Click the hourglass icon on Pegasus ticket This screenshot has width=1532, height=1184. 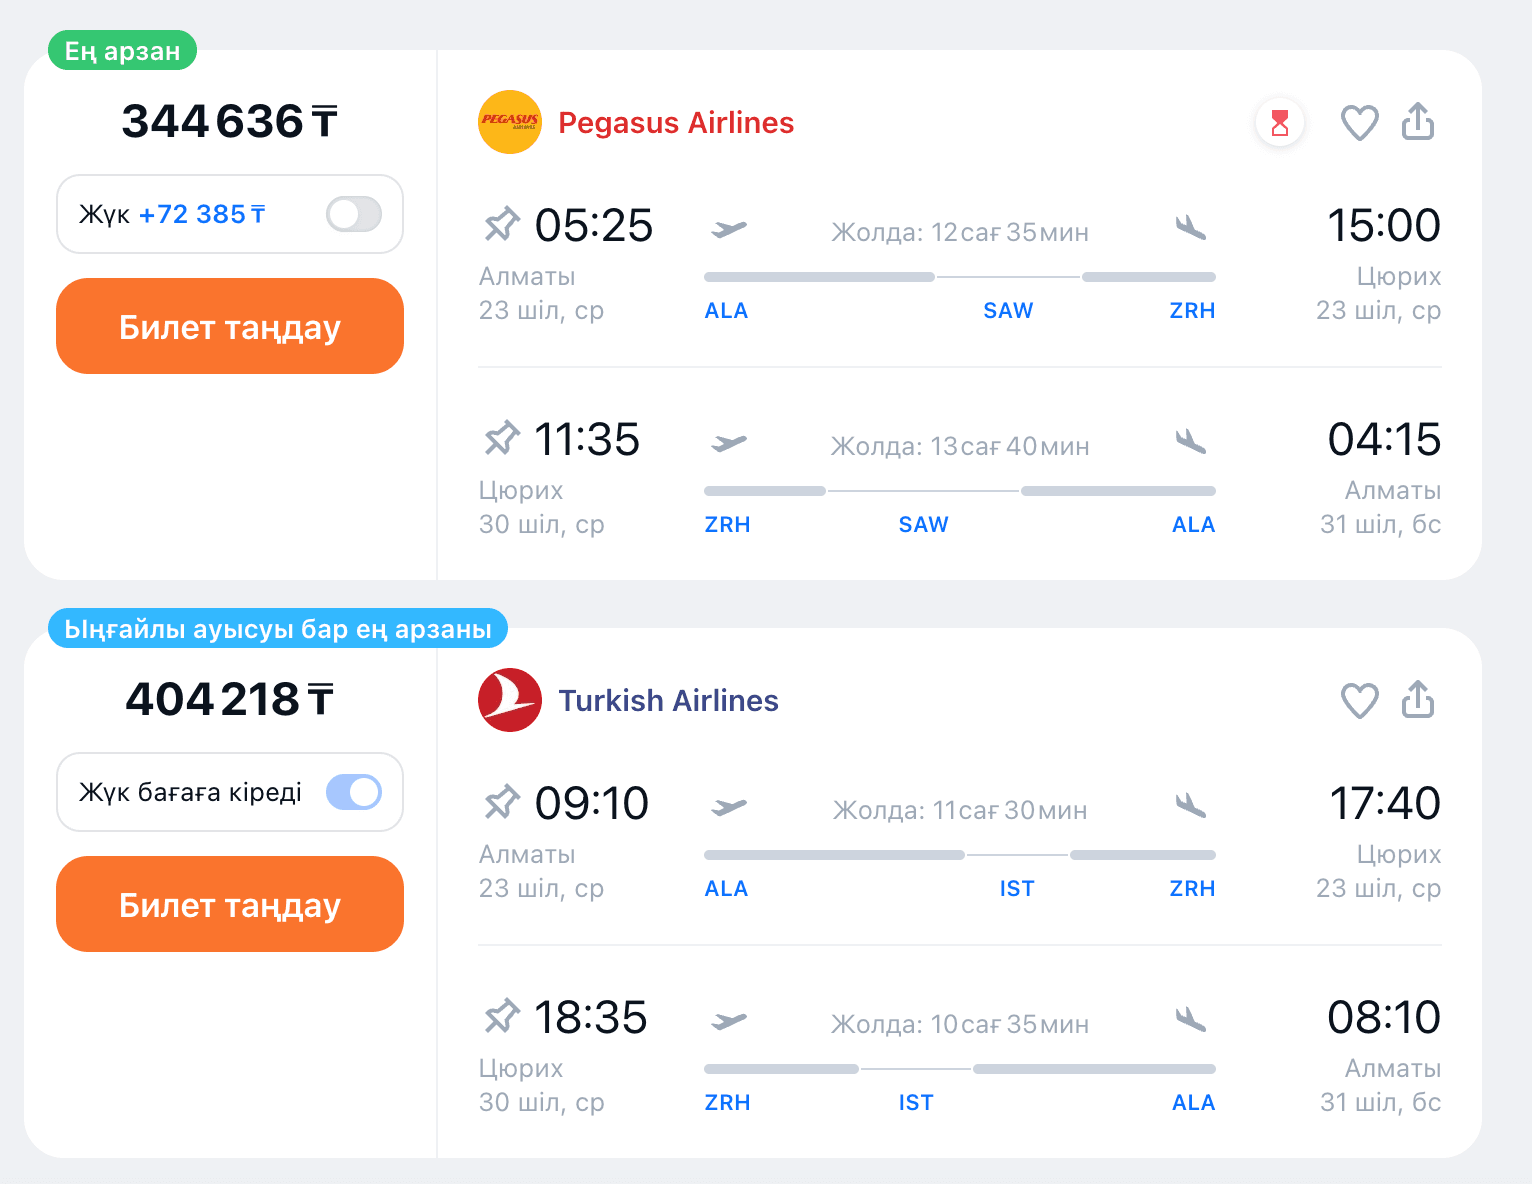[x=1280, y=123]
